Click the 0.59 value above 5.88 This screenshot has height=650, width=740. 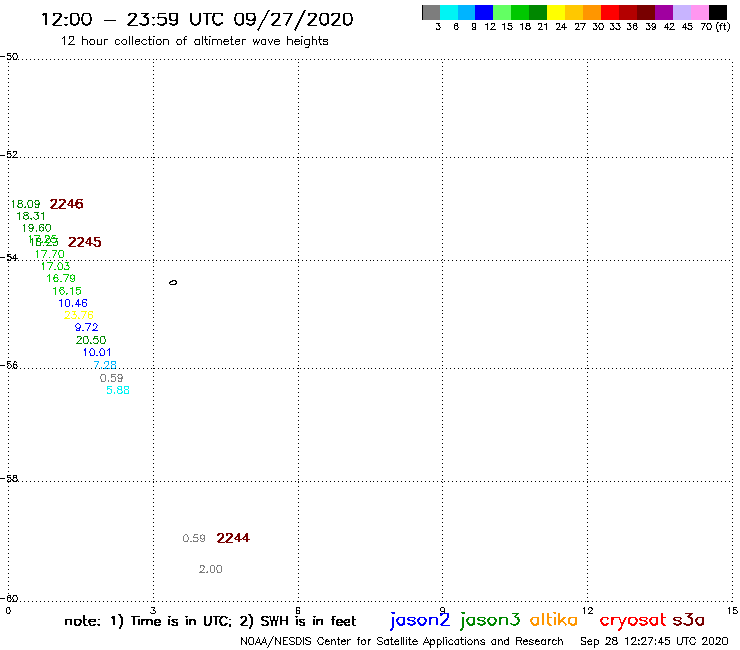point(111,378)
